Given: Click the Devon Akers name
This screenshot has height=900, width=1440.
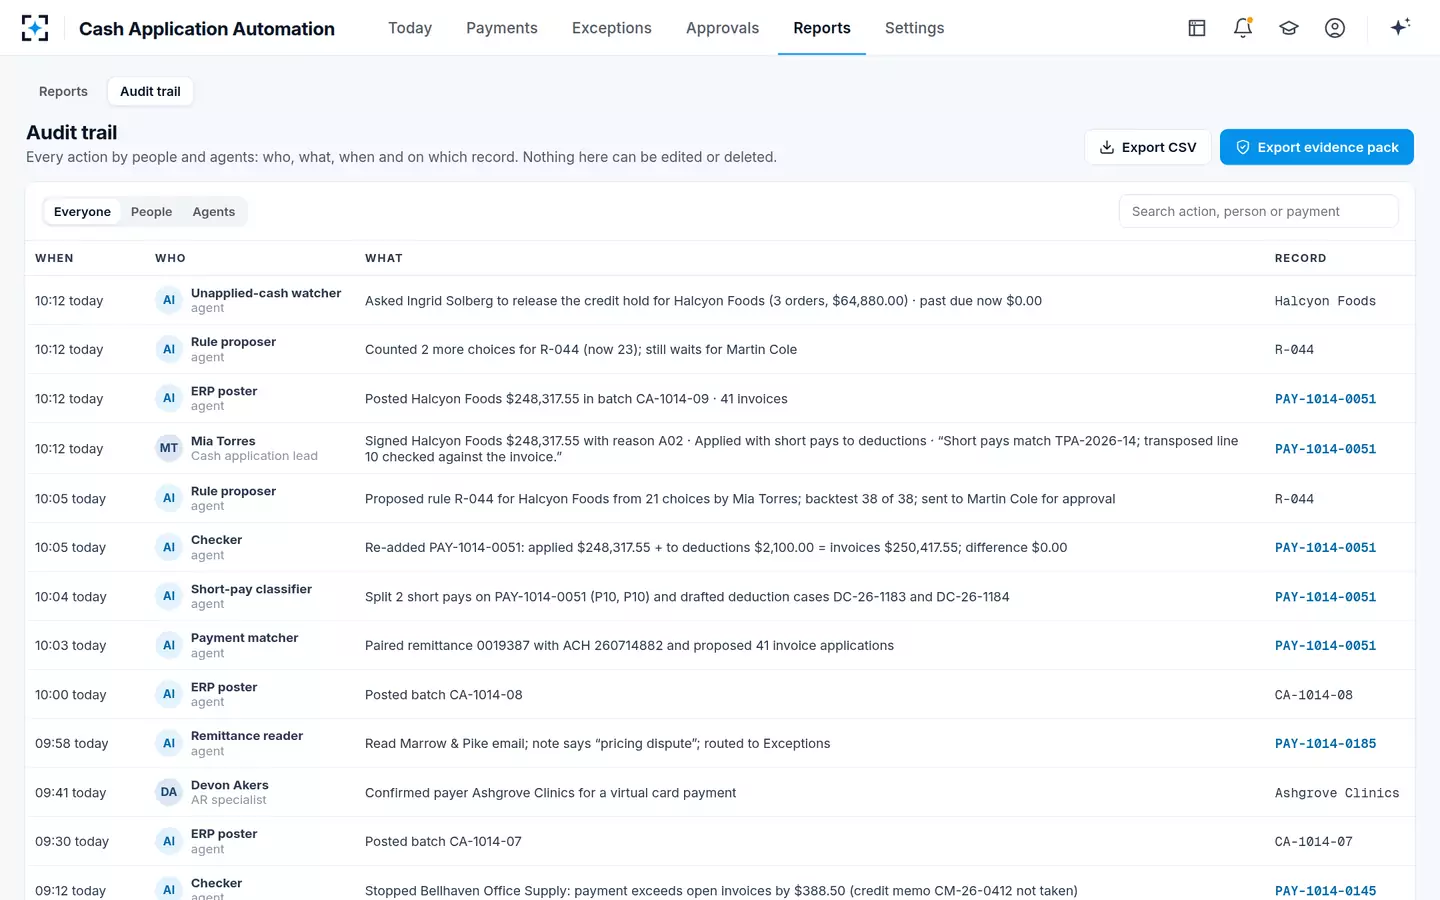Looking at the screenshot, I should [x=230, y=785].
